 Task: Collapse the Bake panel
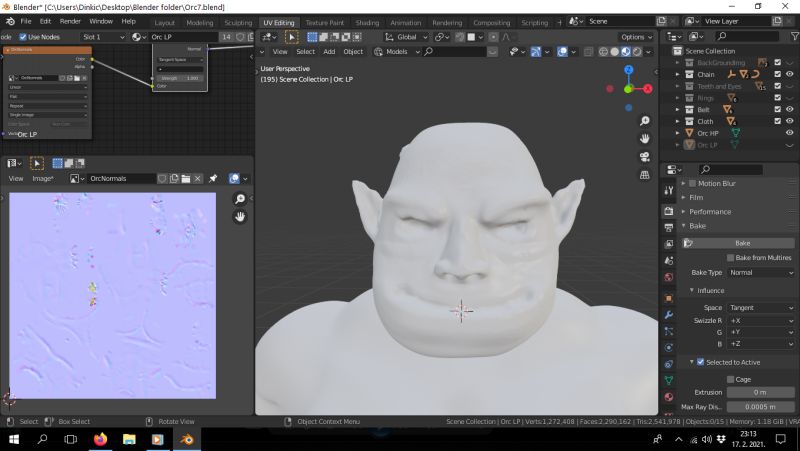click(x=697, y=226)
